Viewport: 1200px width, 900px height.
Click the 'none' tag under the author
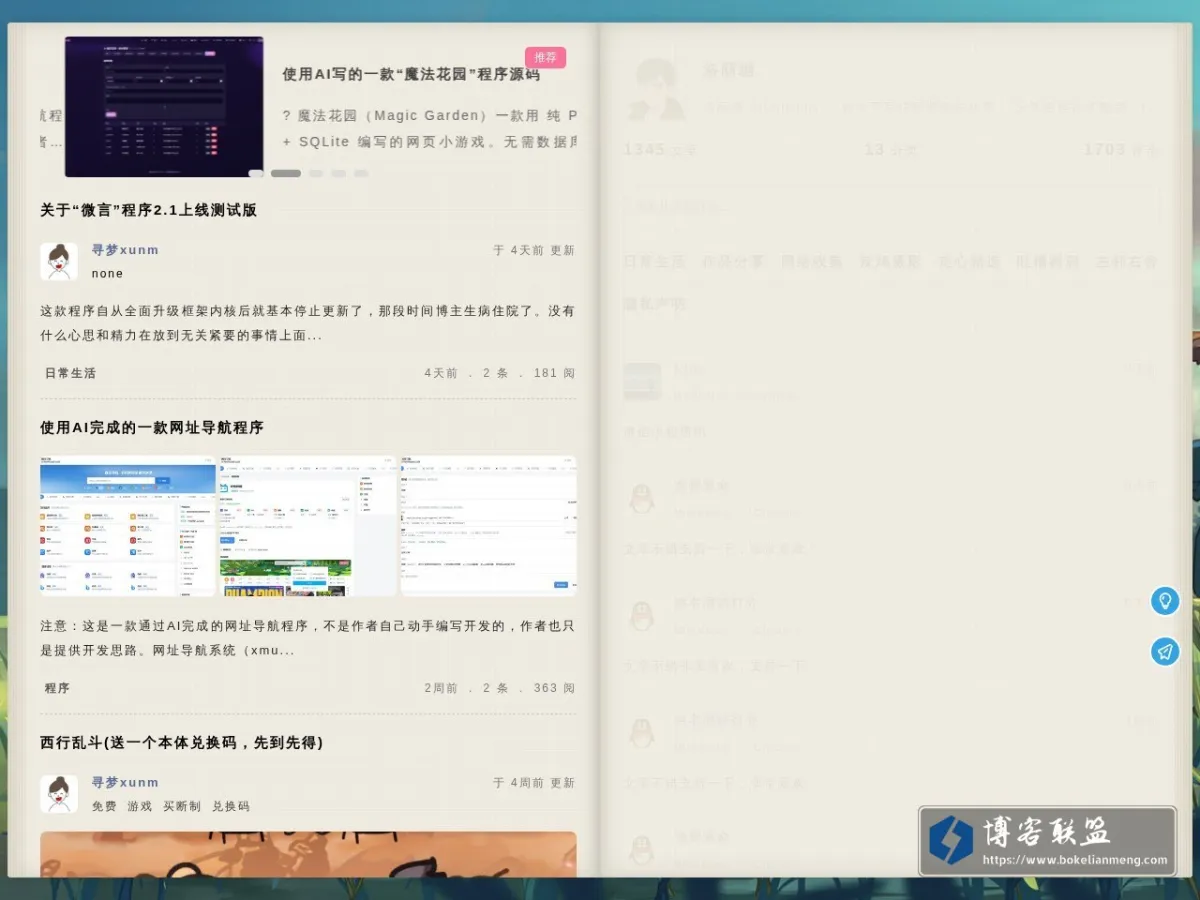pyautogui.click(x=107, y=273)
